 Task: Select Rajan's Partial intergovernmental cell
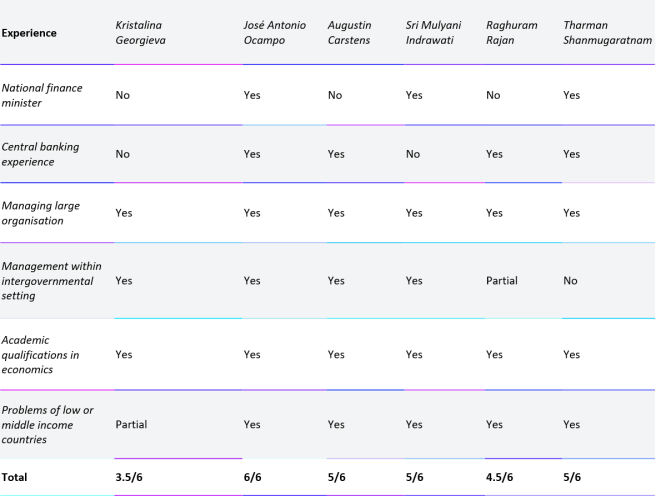tap(501, 281)
